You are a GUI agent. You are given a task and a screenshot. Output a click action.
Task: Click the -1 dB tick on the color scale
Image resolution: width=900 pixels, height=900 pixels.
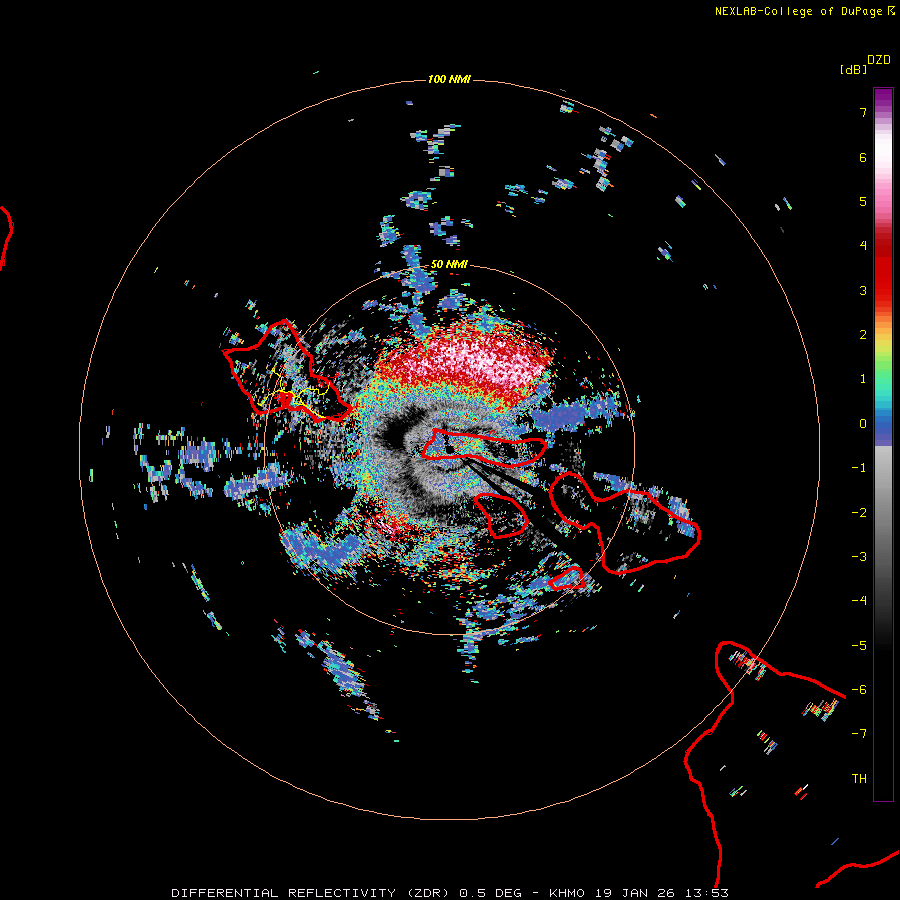[x=859, y=468]
